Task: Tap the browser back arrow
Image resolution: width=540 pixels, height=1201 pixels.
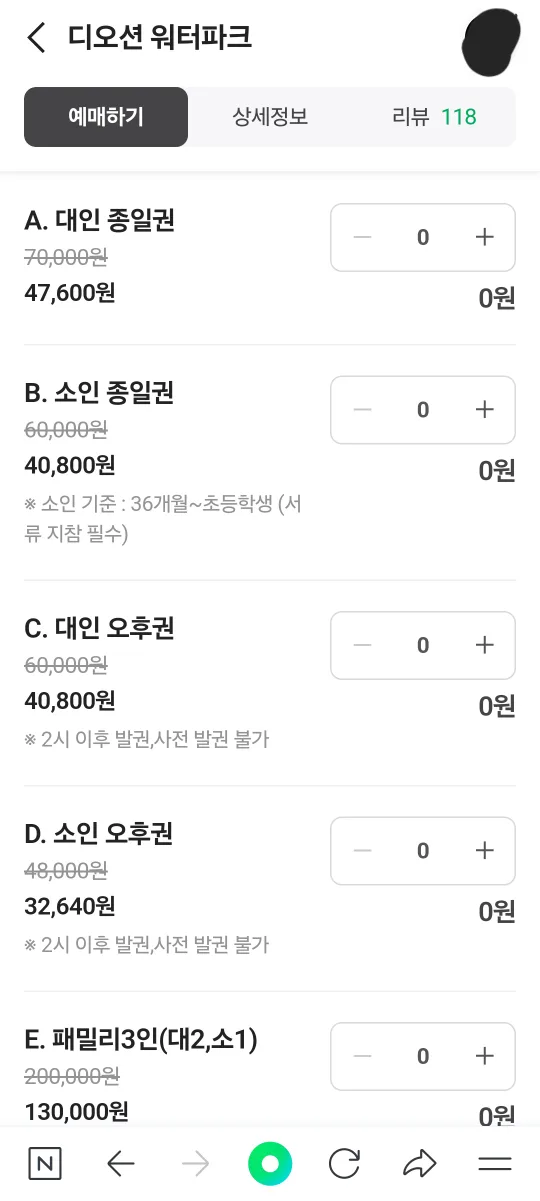Action: click(x=120, y=1163)
